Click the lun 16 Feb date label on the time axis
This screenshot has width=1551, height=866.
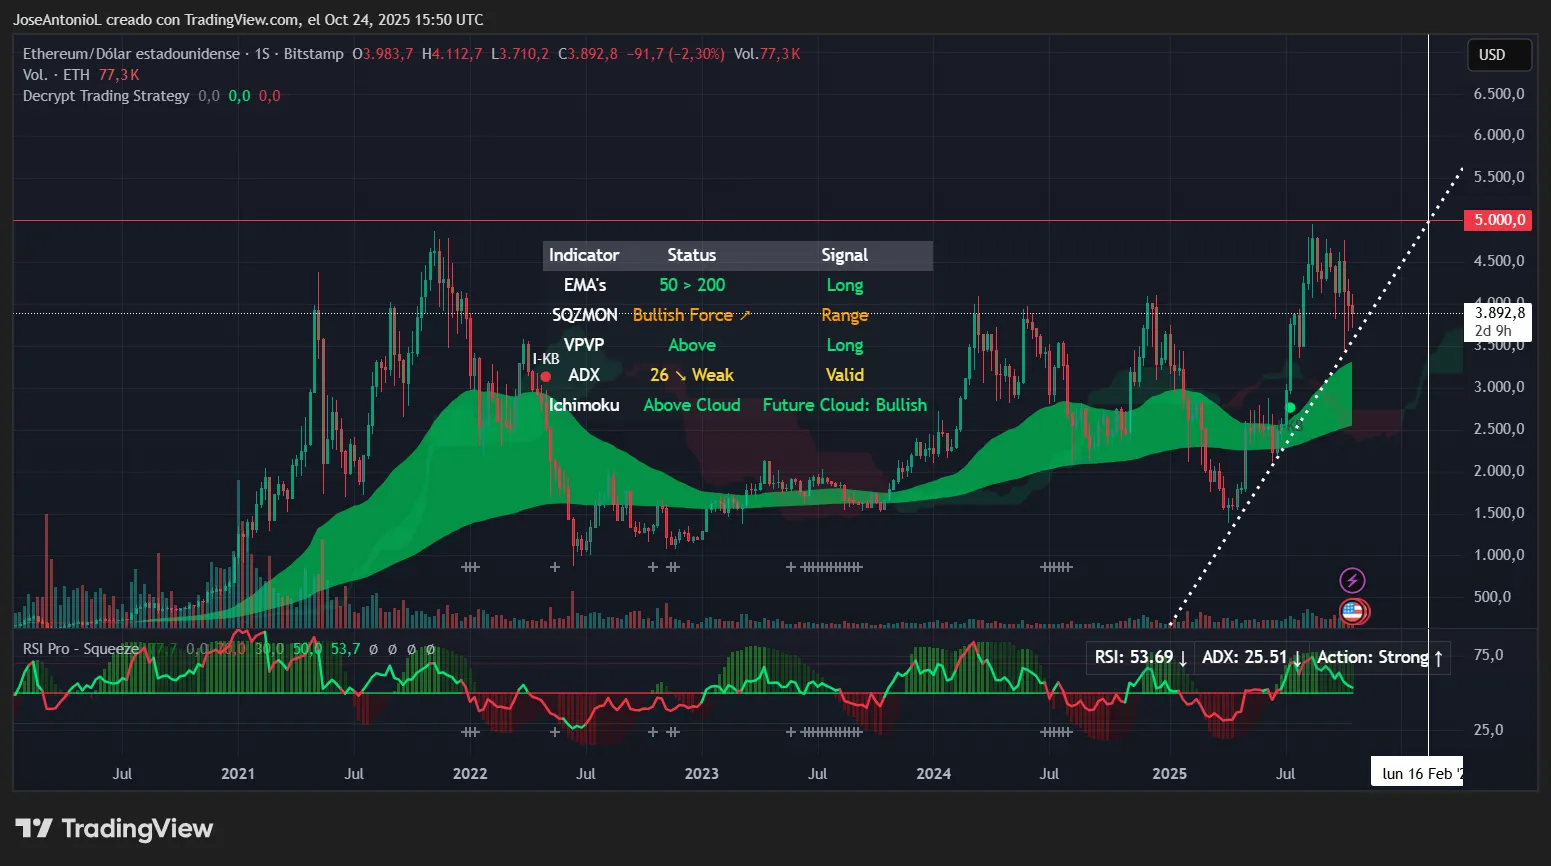1416,772
